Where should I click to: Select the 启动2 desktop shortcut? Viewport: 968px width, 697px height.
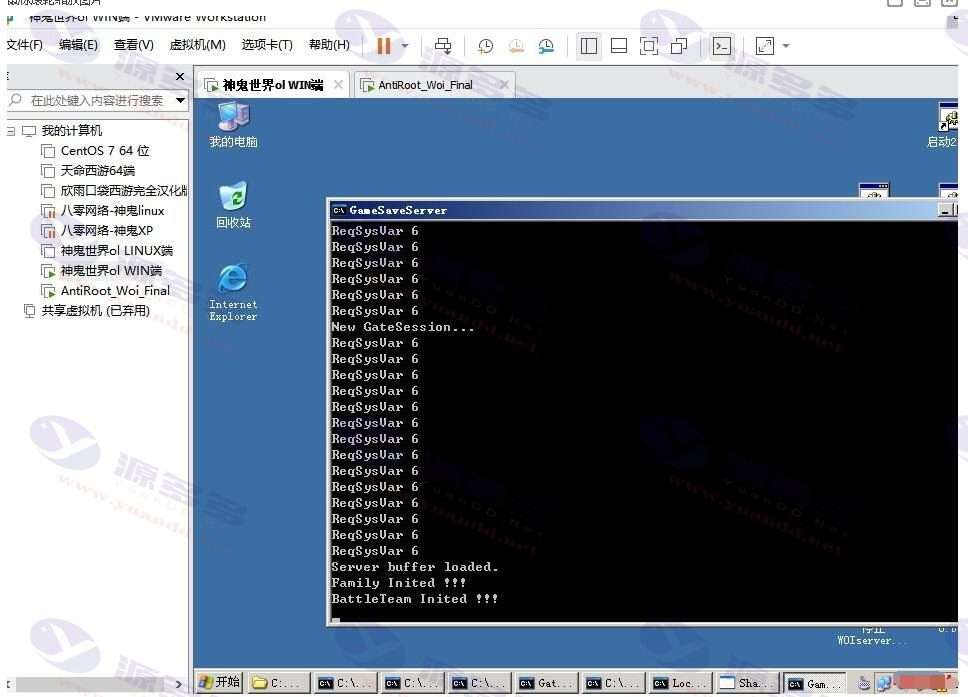(943, 126)
